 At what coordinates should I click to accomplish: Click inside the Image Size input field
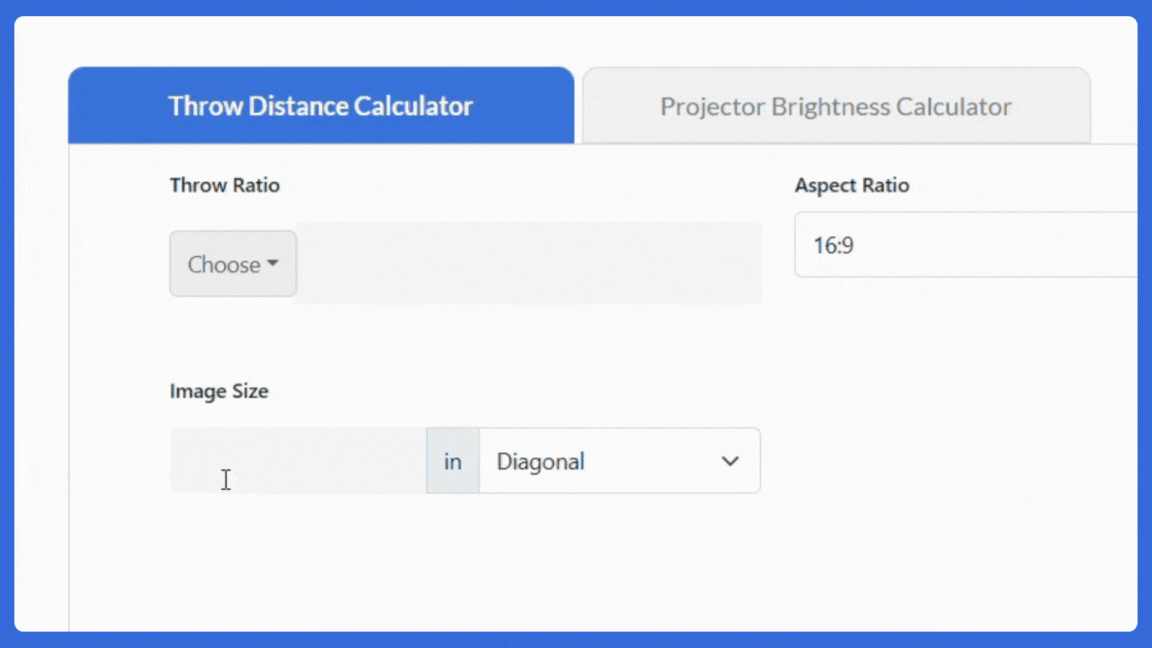tap(300, 461)
